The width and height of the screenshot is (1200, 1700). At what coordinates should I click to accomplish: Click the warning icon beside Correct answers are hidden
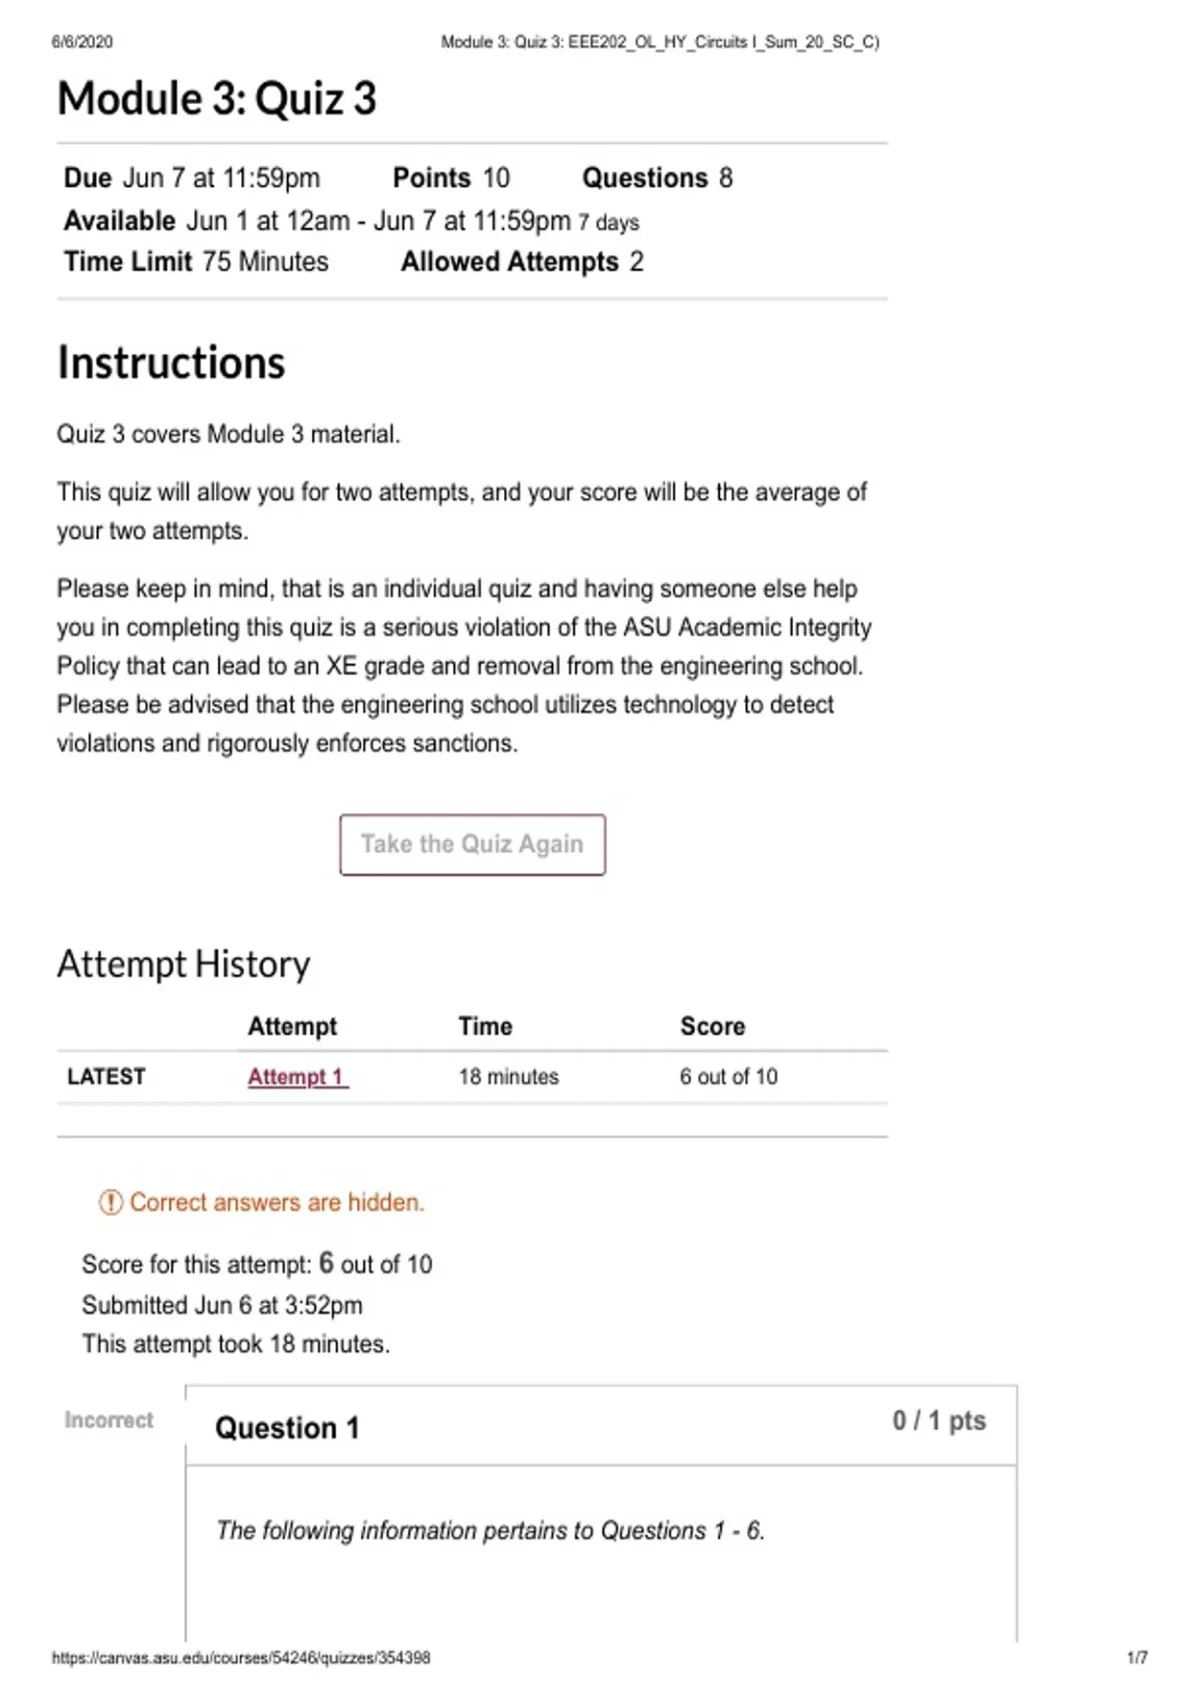[x=110, y=1202]
